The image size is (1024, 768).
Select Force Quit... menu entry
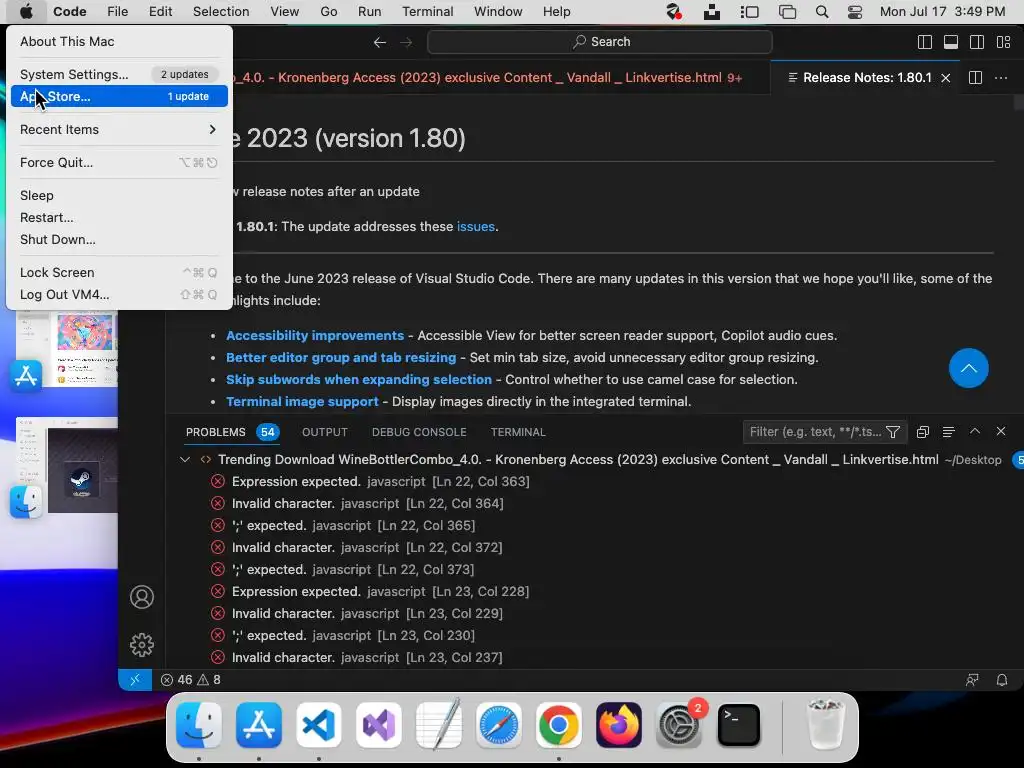click(x=119, y=163)
